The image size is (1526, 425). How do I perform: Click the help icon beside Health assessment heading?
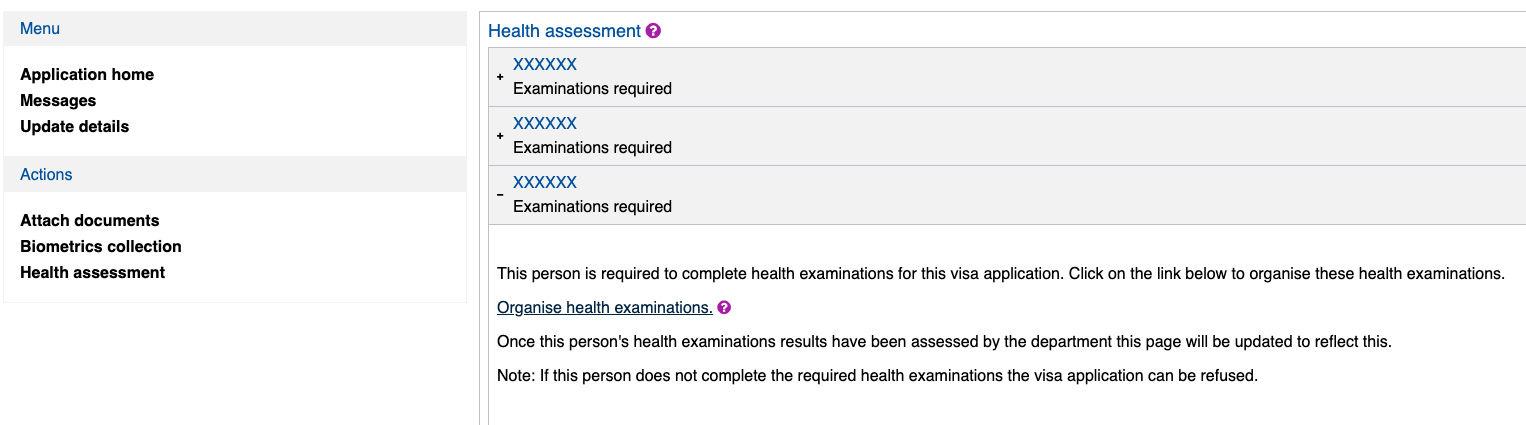[x=653, y=31]
